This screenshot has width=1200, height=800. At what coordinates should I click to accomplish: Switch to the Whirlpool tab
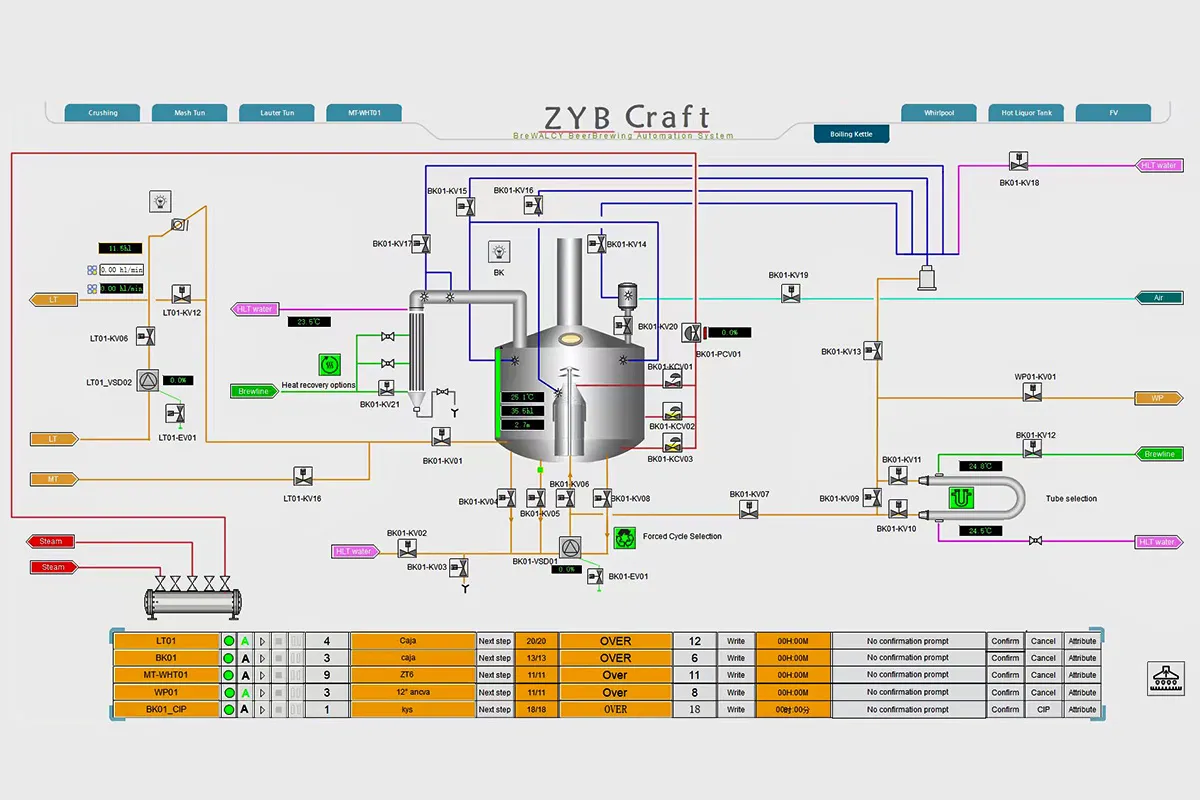939,113
